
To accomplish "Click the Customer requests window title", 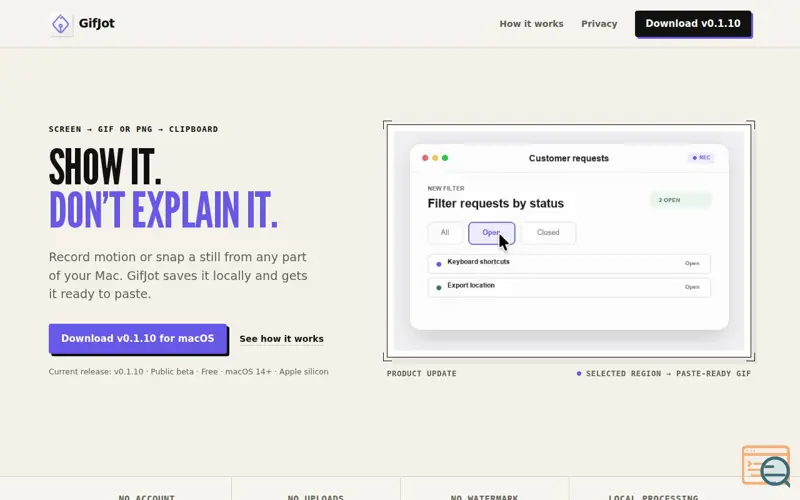I will point(569,158).
